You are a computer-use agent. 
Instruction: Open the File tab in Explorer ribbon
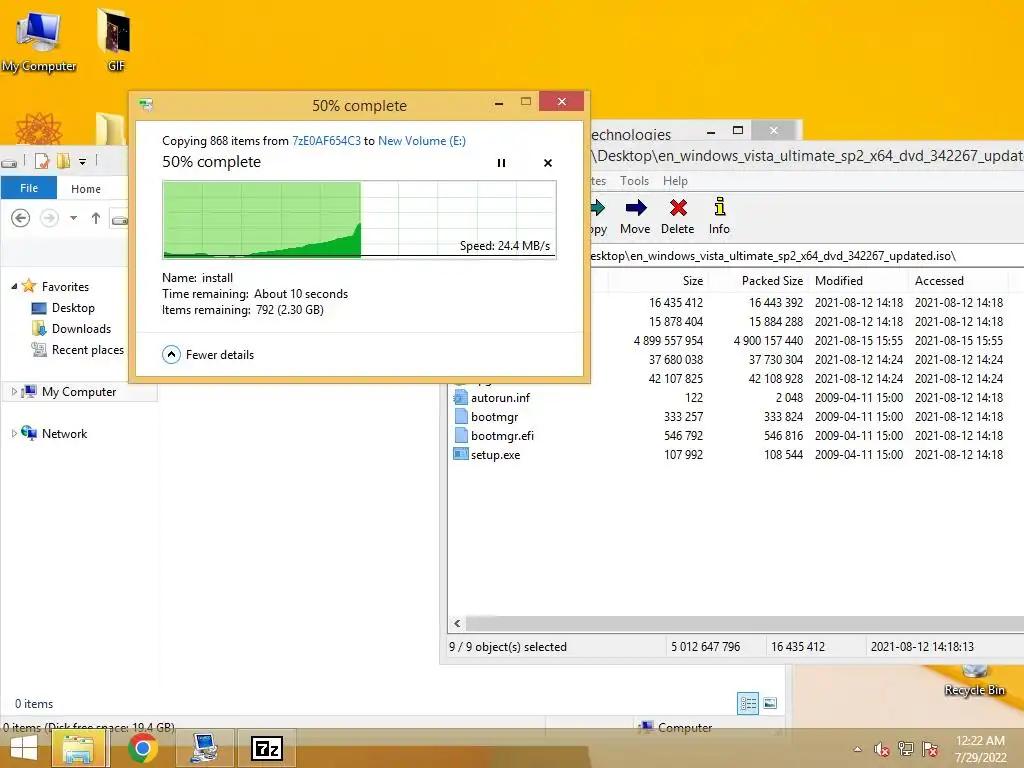[29, 188]
